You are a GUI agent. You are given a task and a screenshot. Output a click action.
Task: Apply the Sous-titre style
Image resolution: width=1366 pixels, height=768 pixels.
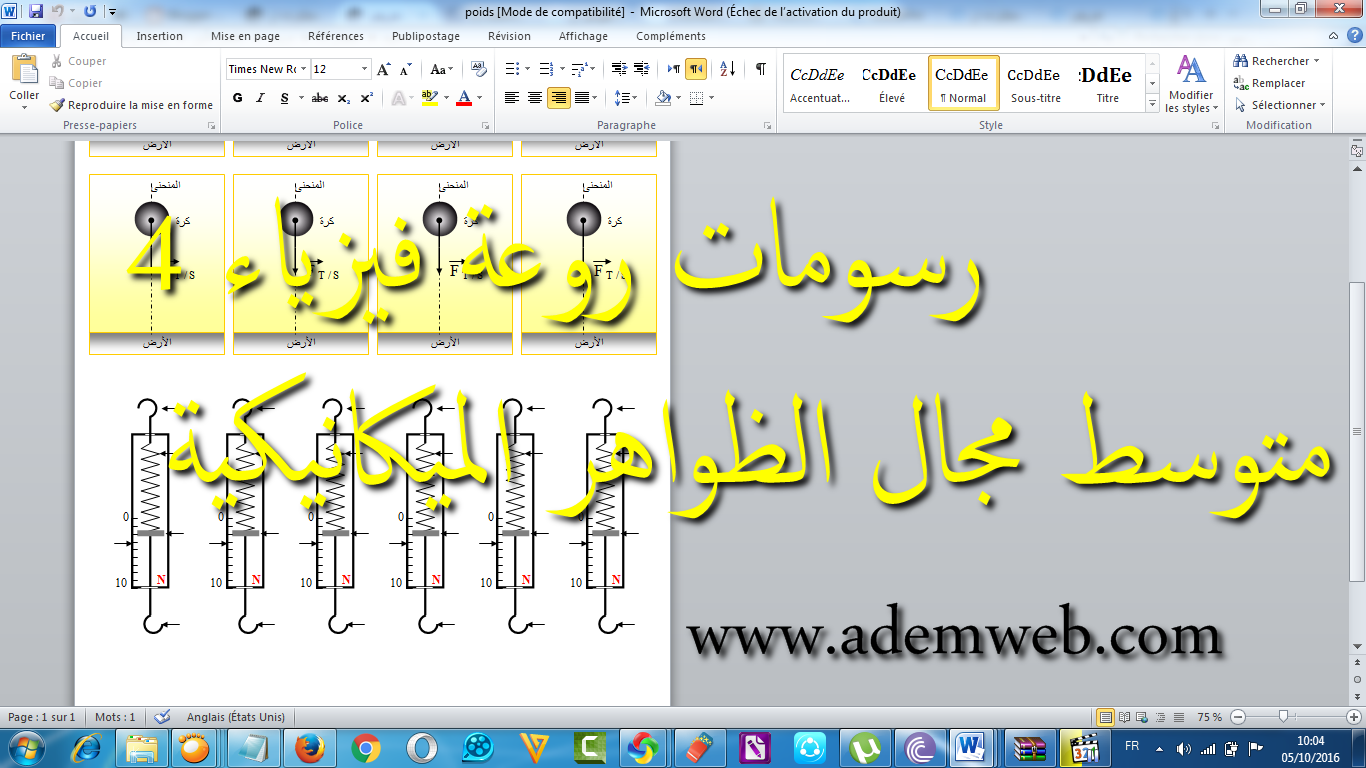coord(1036,83)
